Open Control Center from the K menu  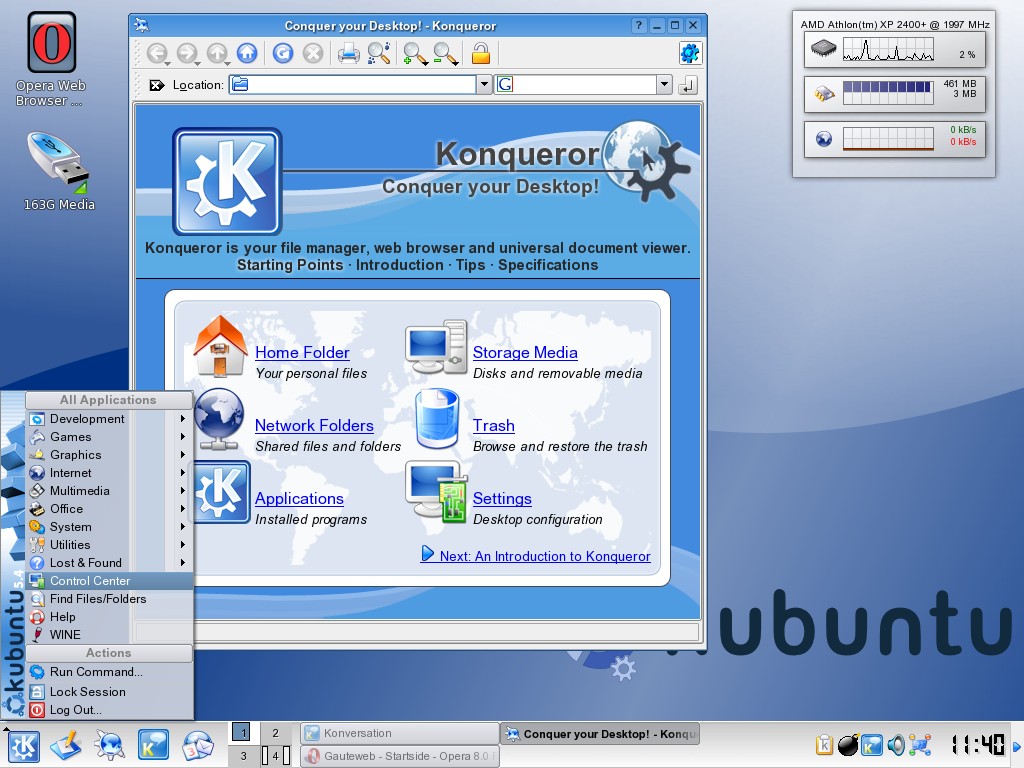[109, 581]
